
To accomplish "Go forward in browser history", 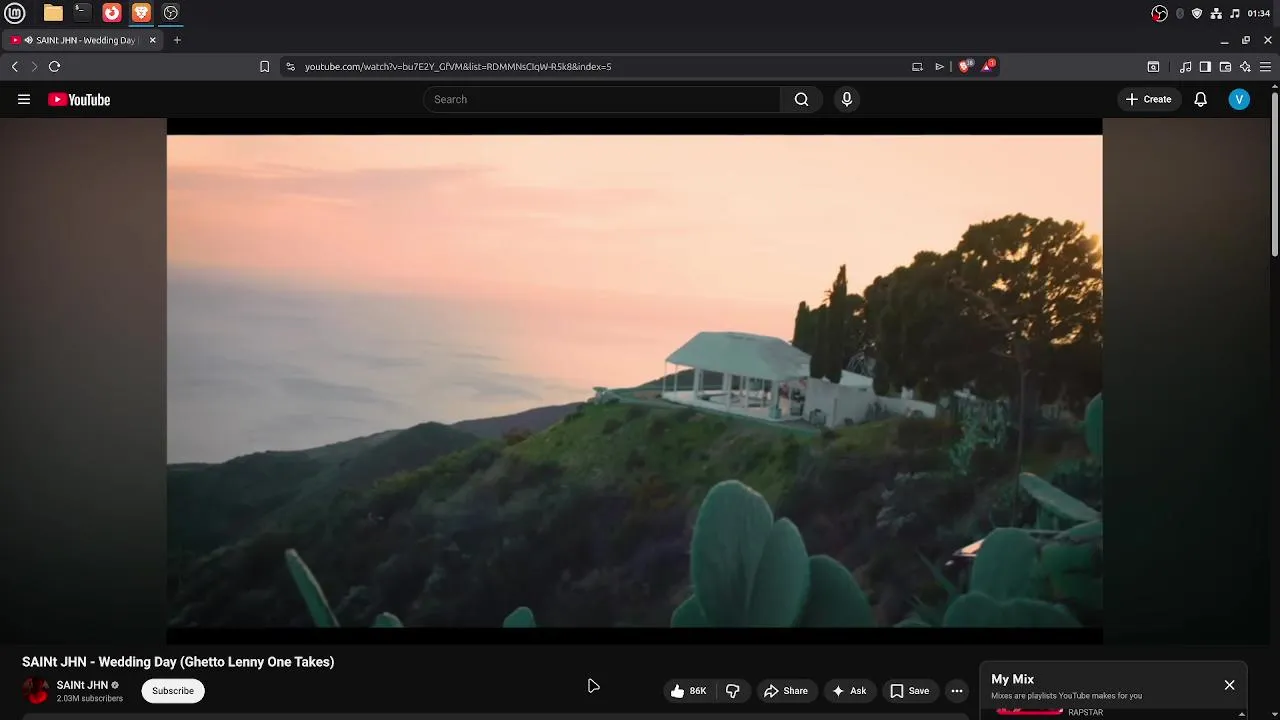I will (x=34, y=66).
